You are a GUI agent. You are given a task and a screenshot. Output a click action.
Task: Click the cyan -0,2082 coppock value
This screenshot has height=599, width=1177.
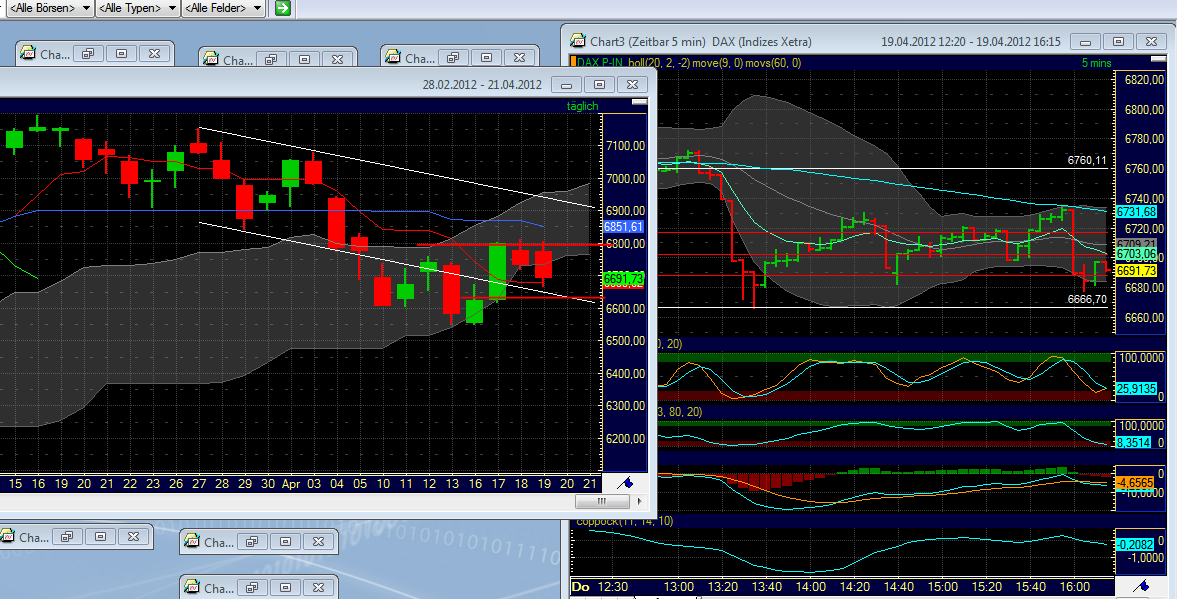coord(1136,544)
